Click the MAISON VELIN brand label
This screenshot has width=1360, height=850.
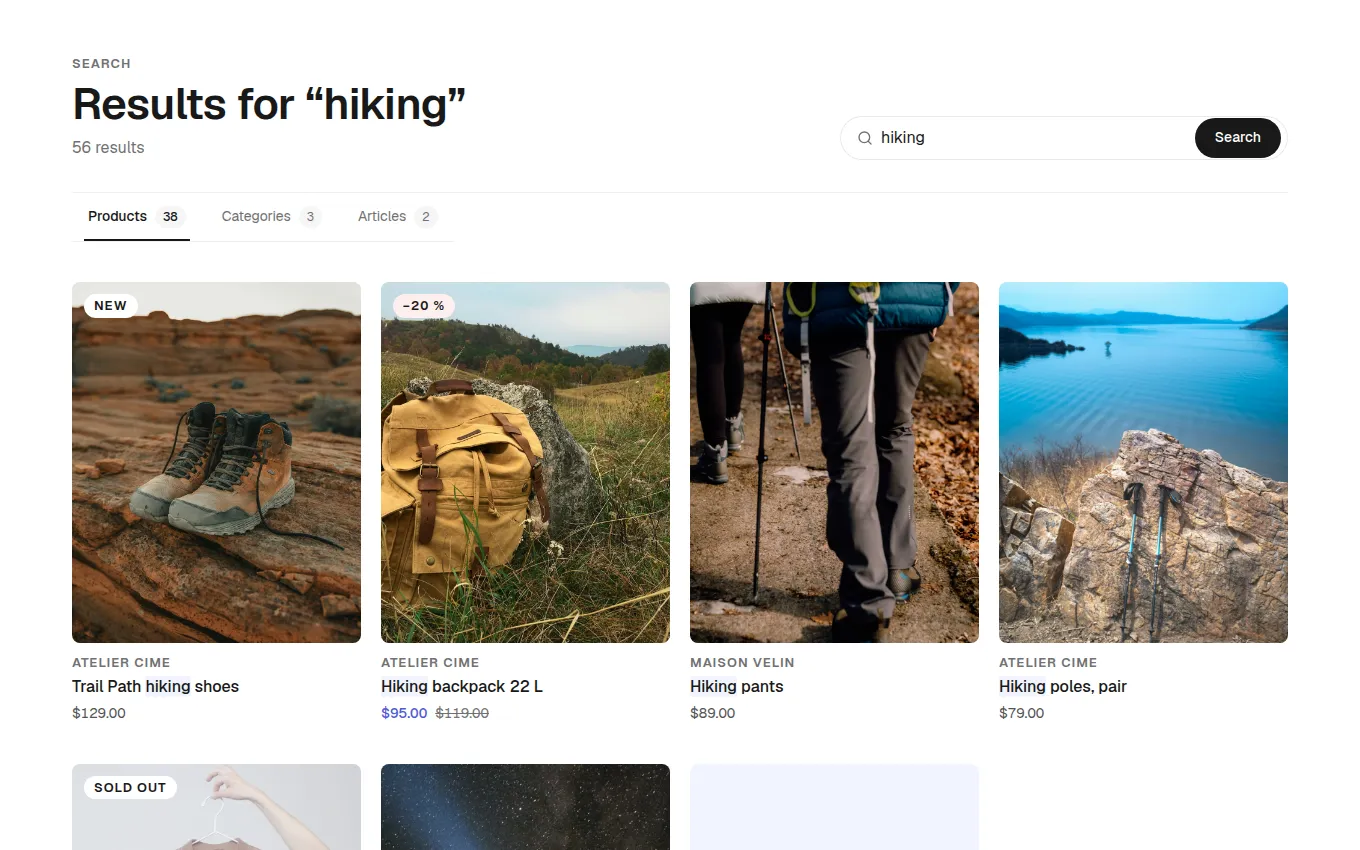[742, 662]
